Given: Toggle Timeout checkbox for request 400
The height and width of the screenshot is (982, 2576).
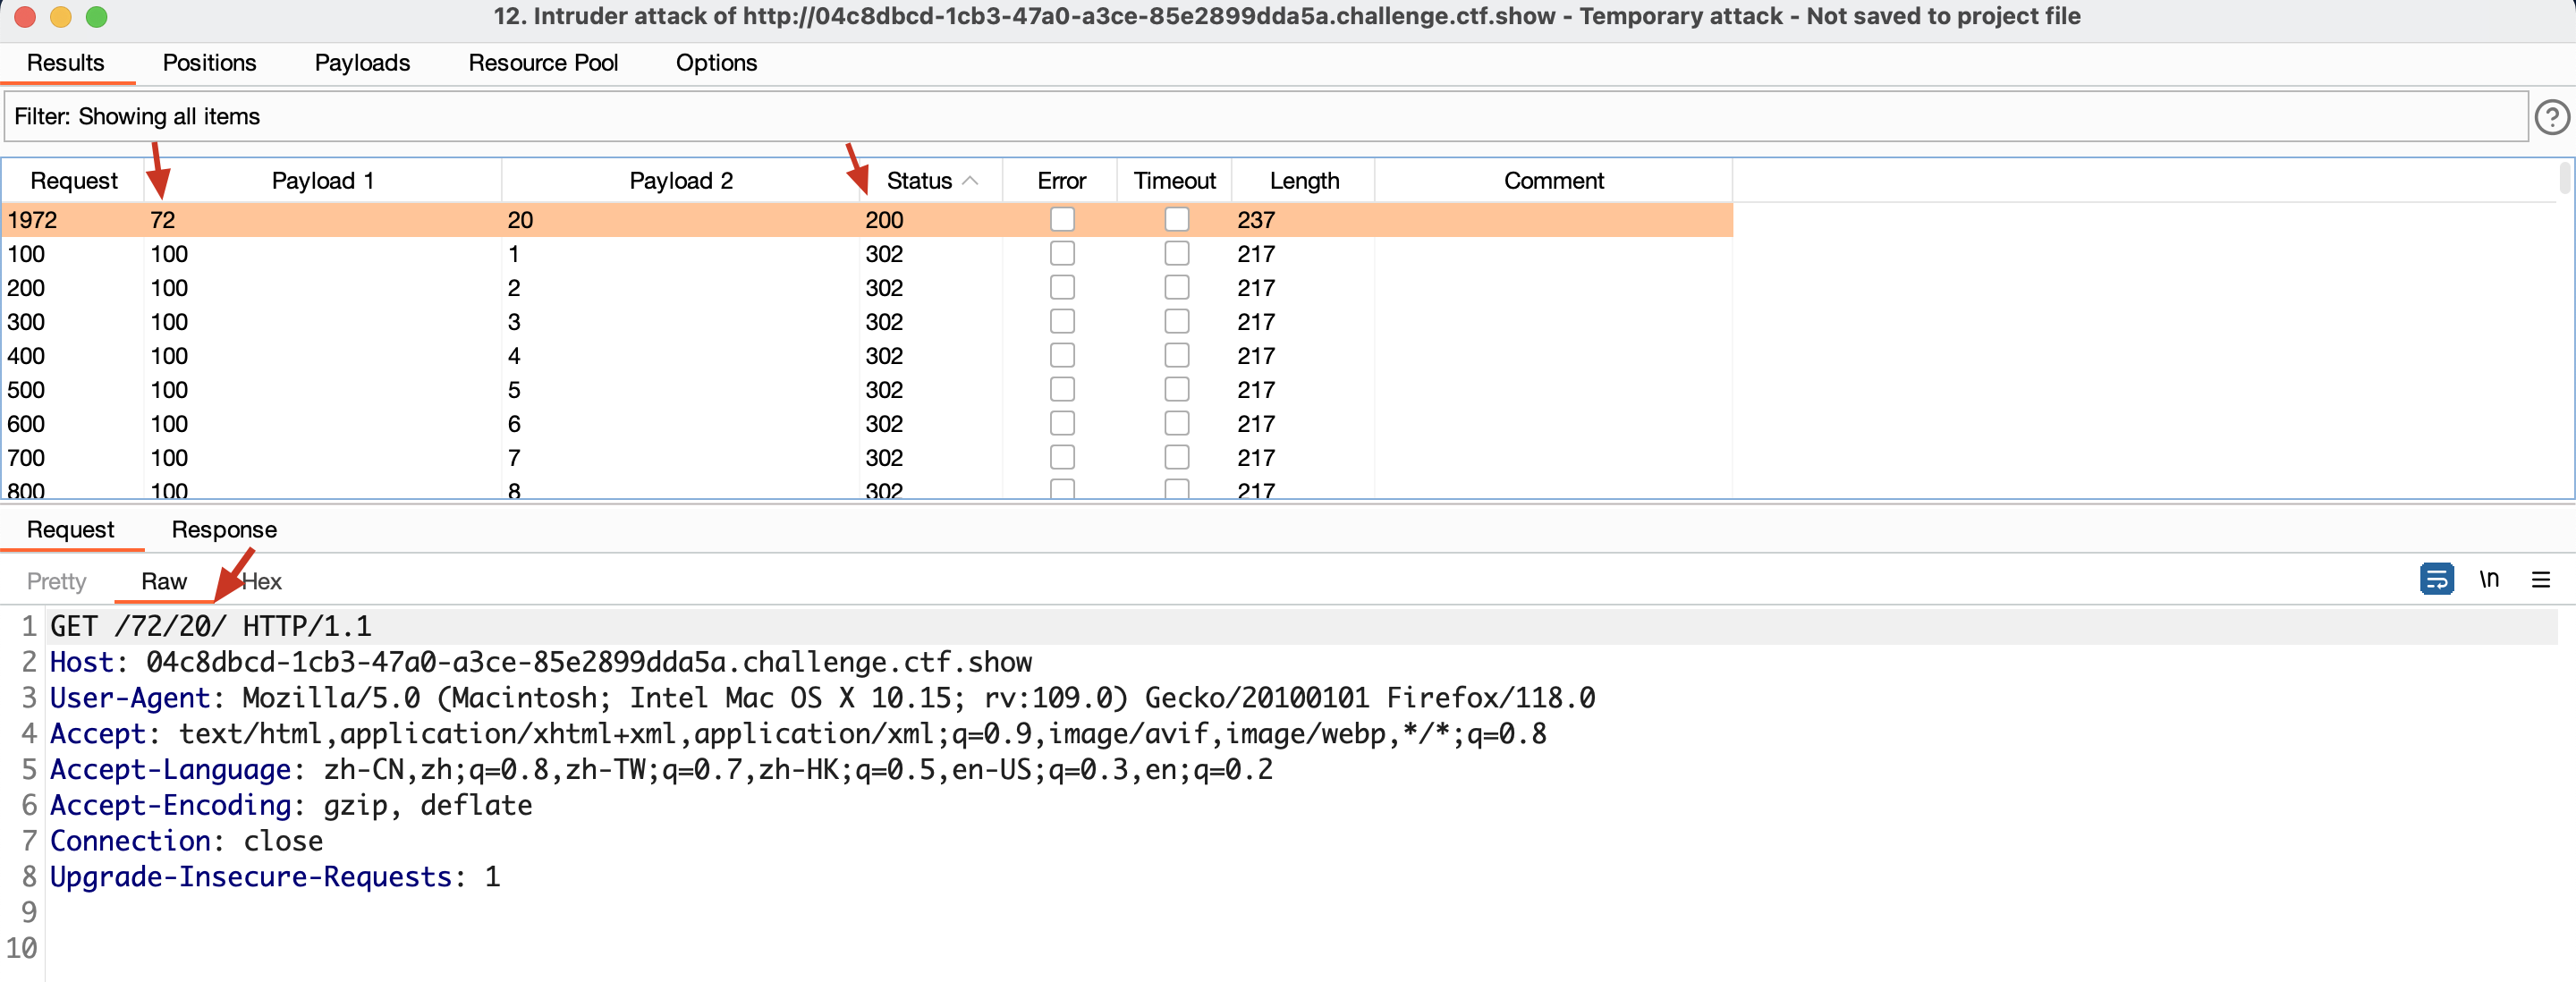Looking at the screenshot, I should coord(1176,355).
